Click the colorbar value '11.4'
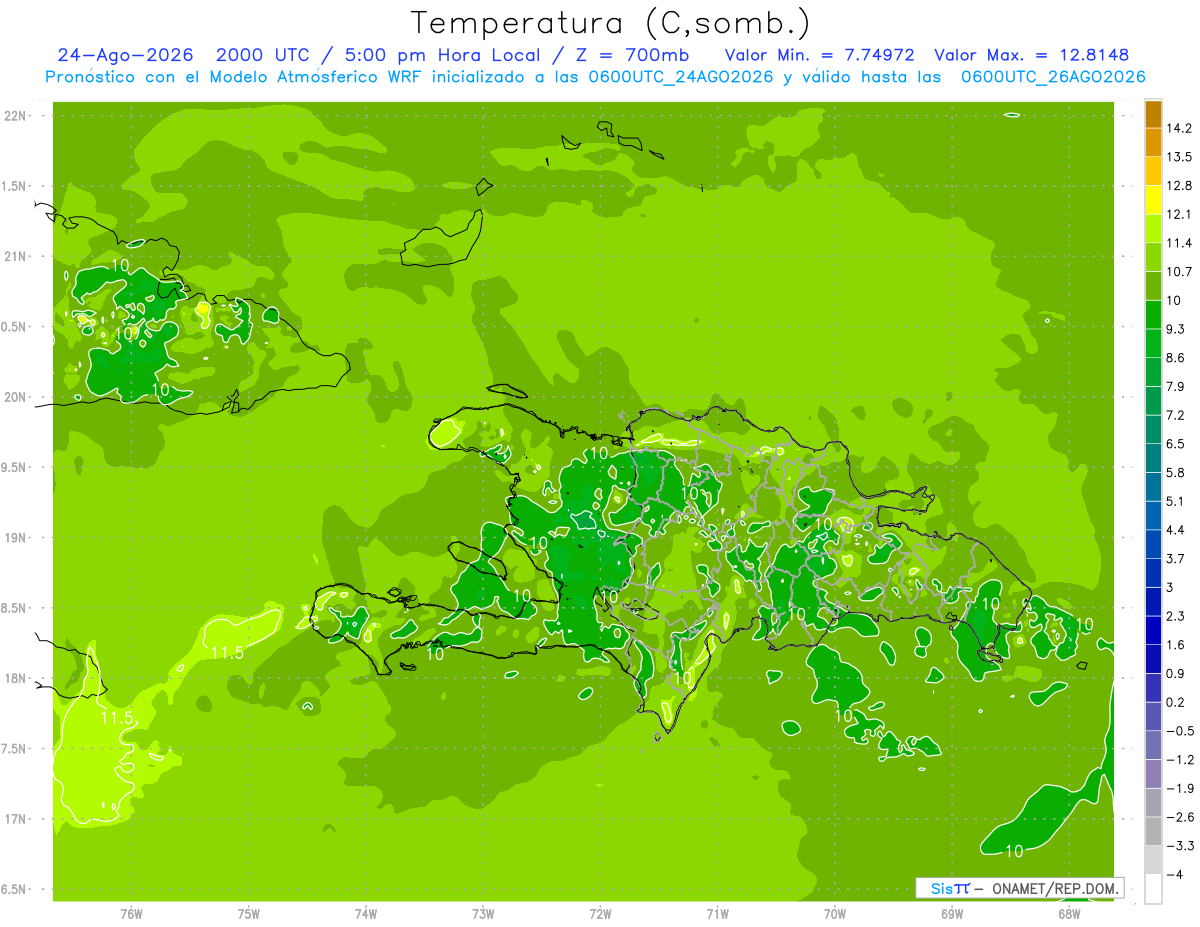This screenshot has width=1200, height=927. [1179, 243]
